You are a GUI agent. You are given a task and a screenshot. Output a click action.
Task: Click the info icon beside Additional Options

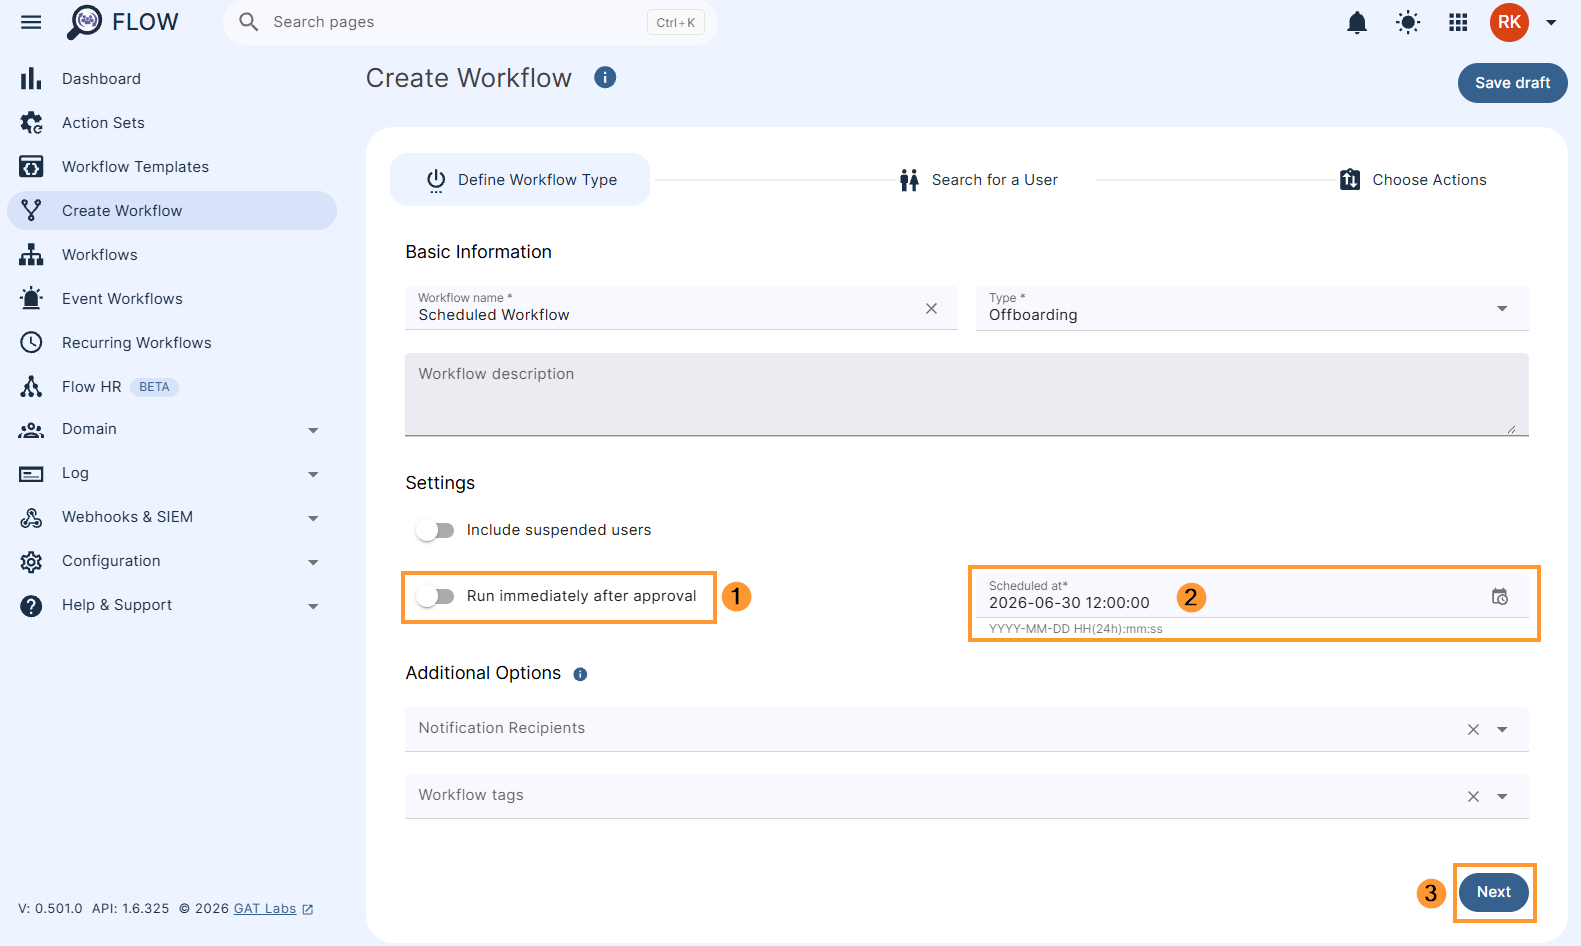point(580,674)
